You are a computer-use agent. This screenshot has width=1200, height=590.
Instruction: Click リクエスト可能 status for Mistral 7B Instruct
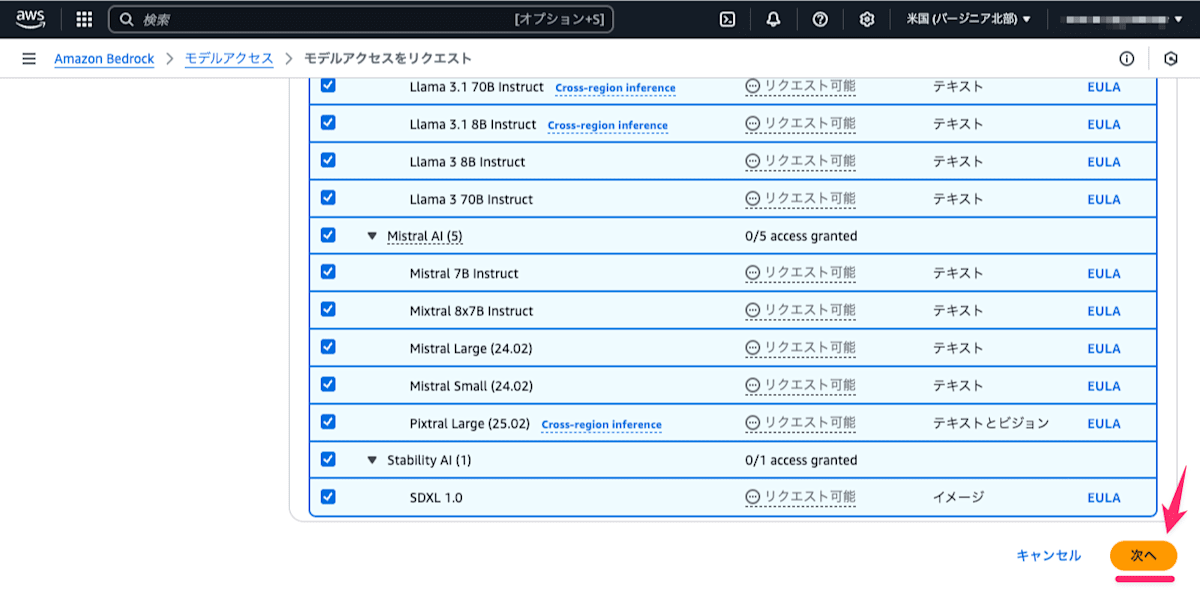[x=801, y=273]
